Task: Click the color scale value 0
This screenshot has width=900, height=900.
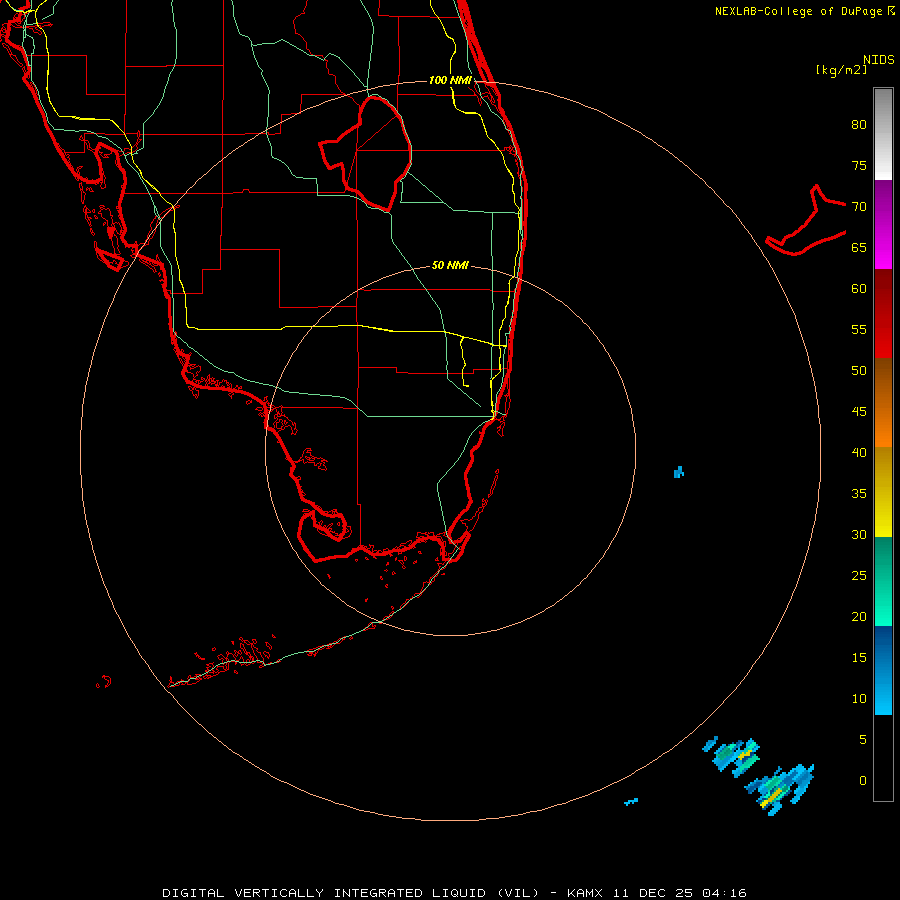Action: coord(863,781)
